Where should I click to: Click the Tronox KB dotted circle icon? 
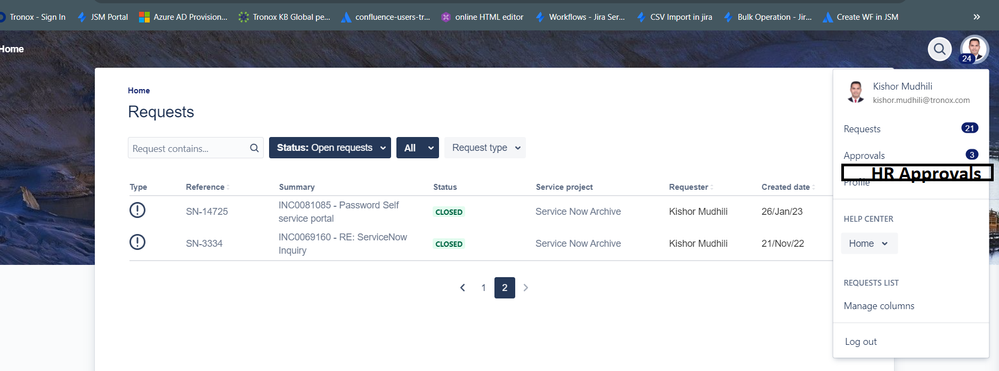[243, 17]
